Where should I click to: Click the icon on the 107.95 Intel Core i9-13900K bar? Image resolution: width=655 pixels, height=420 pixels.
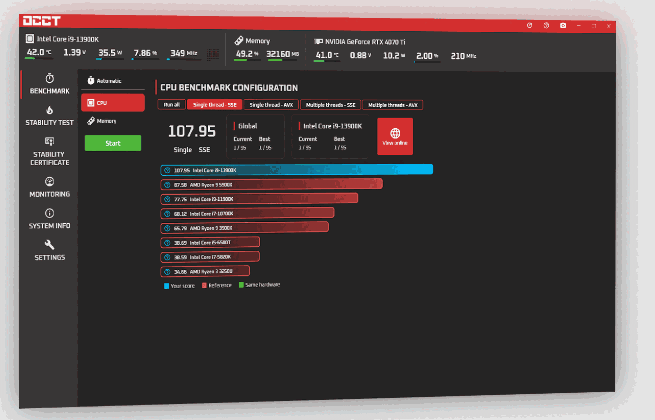click(x=167, y=170)
